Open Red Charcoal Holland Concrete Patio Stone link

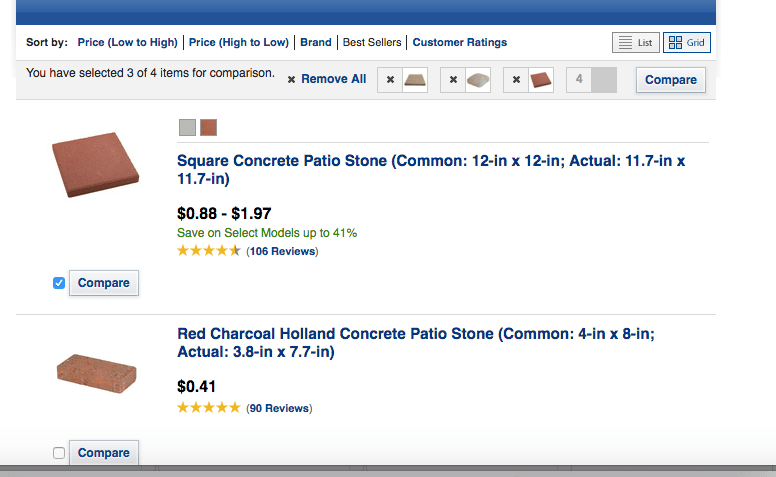click(x=416, y=342)
